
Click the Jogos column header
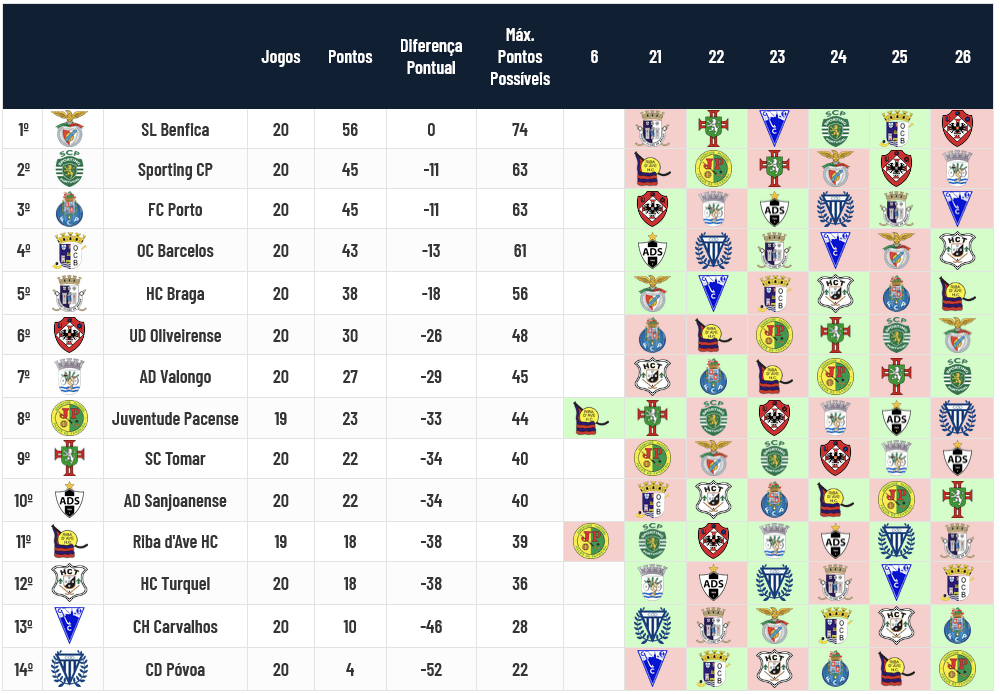coord(281,57)
